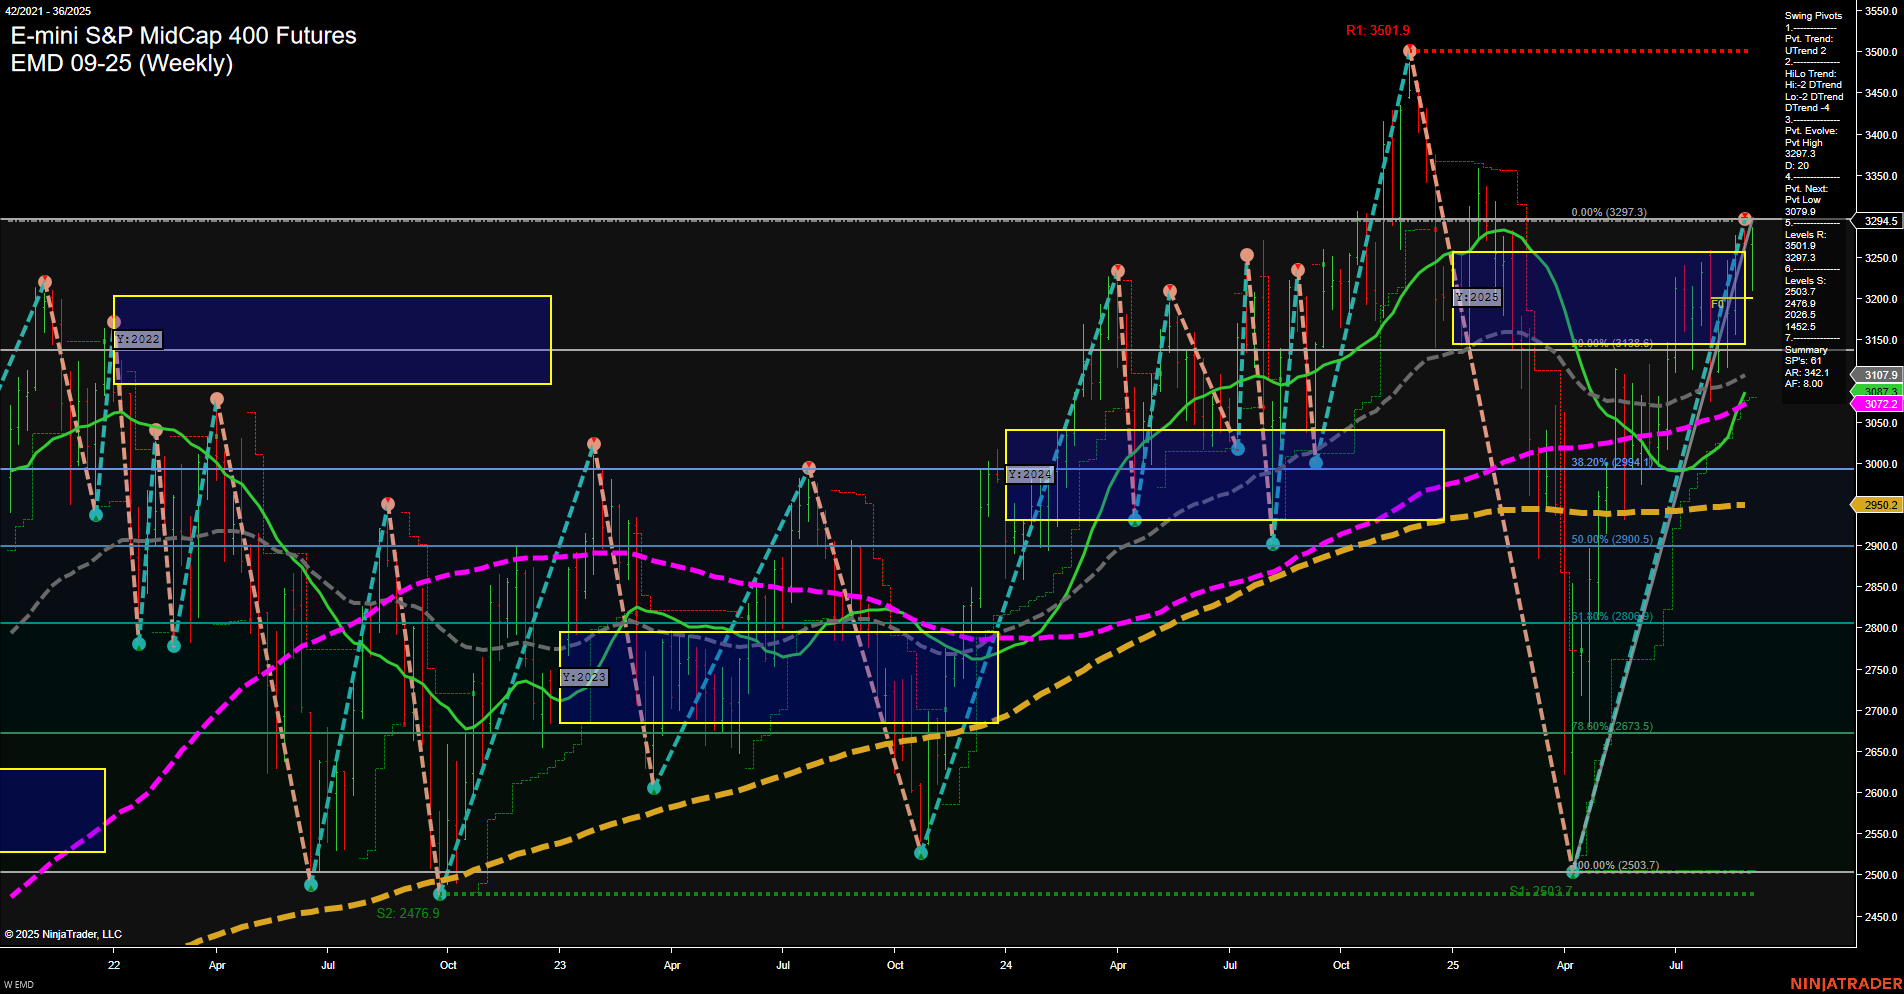Select the magenta 3072.2 price swatch
Viewport: 1904px width, 994px height.
coord(1878,404)
